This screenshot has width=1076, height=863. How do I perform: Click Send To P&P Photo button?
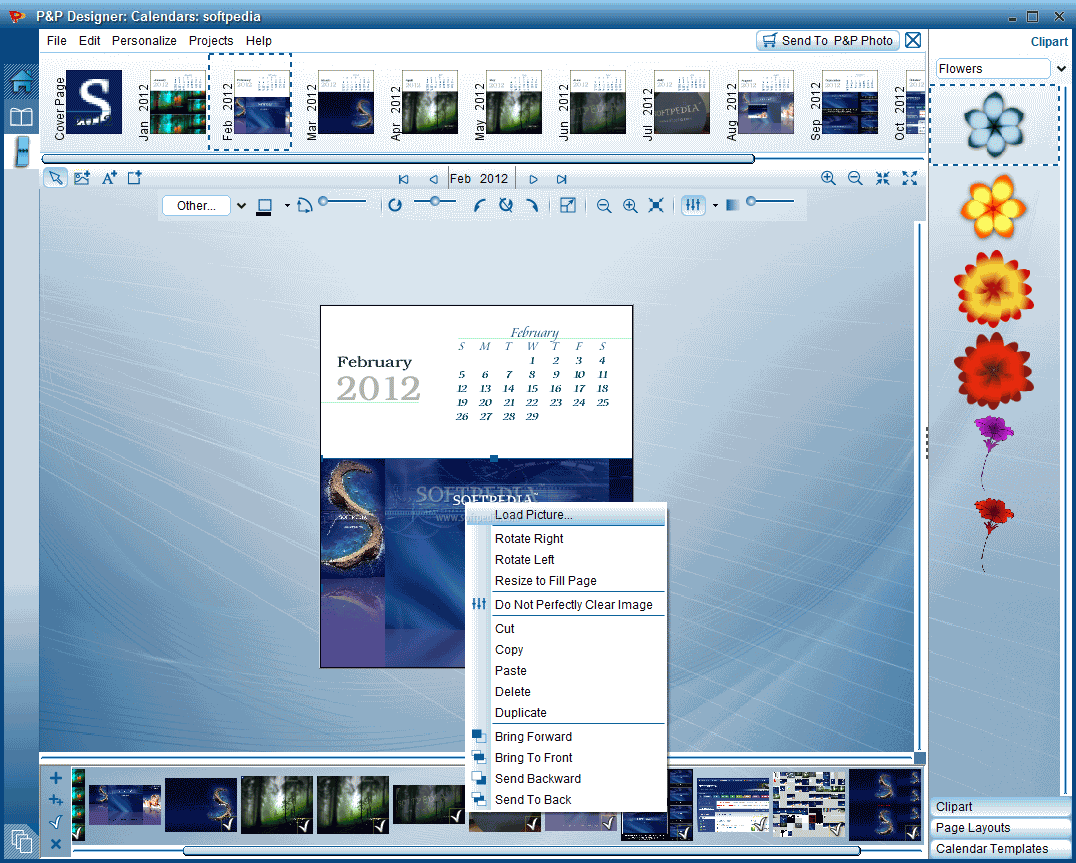pyautogui.click(x=828, y=40)
